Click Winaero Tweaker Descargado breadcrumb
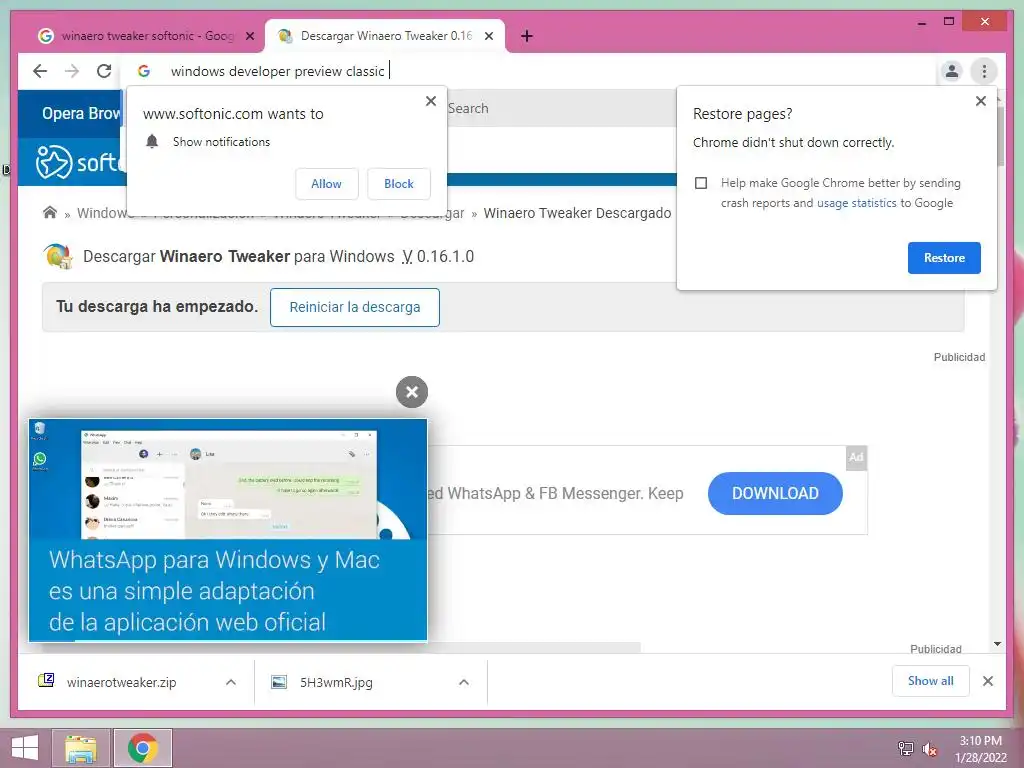The image size is (1024, 768). point(577,213)
